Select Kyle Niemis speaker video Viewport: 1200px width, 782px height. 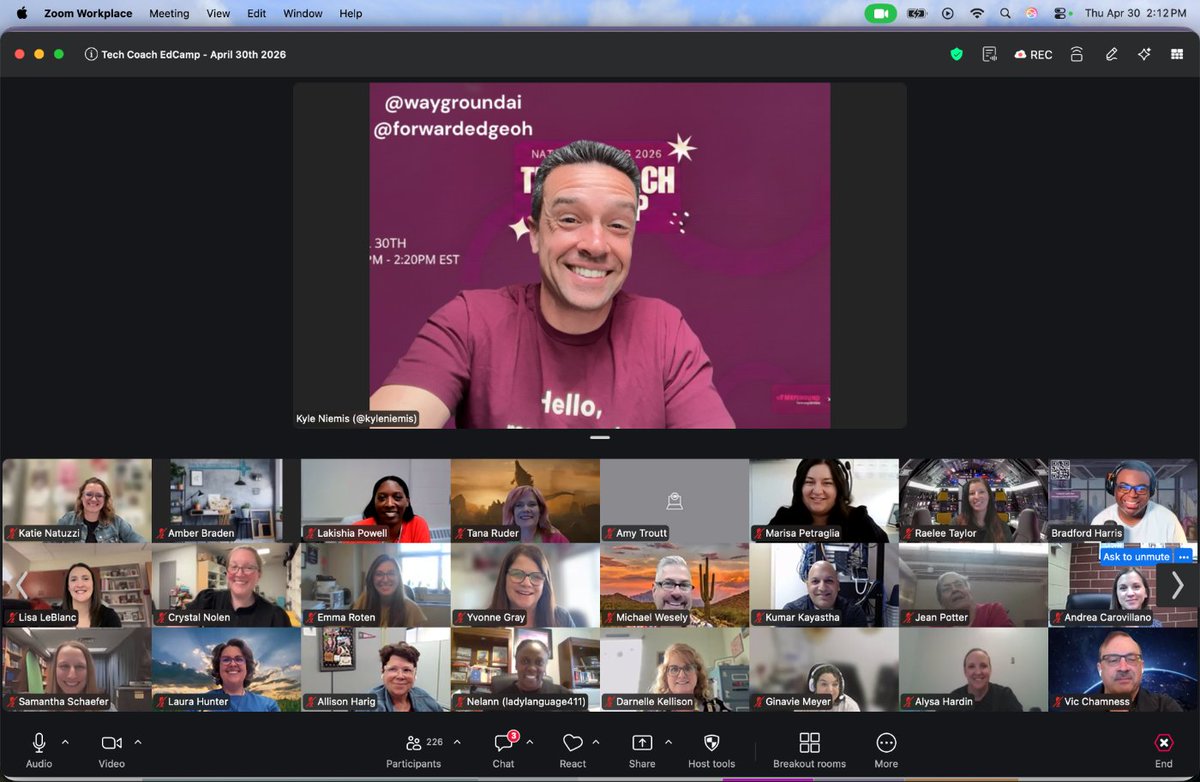point(600,255)
